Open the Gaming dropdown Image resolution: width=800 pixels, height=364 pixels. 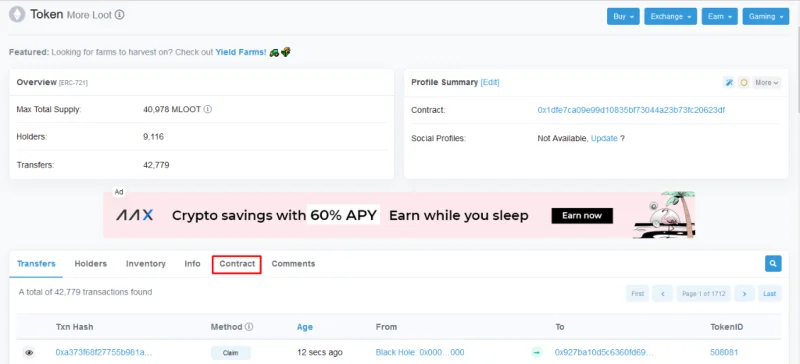766,16
